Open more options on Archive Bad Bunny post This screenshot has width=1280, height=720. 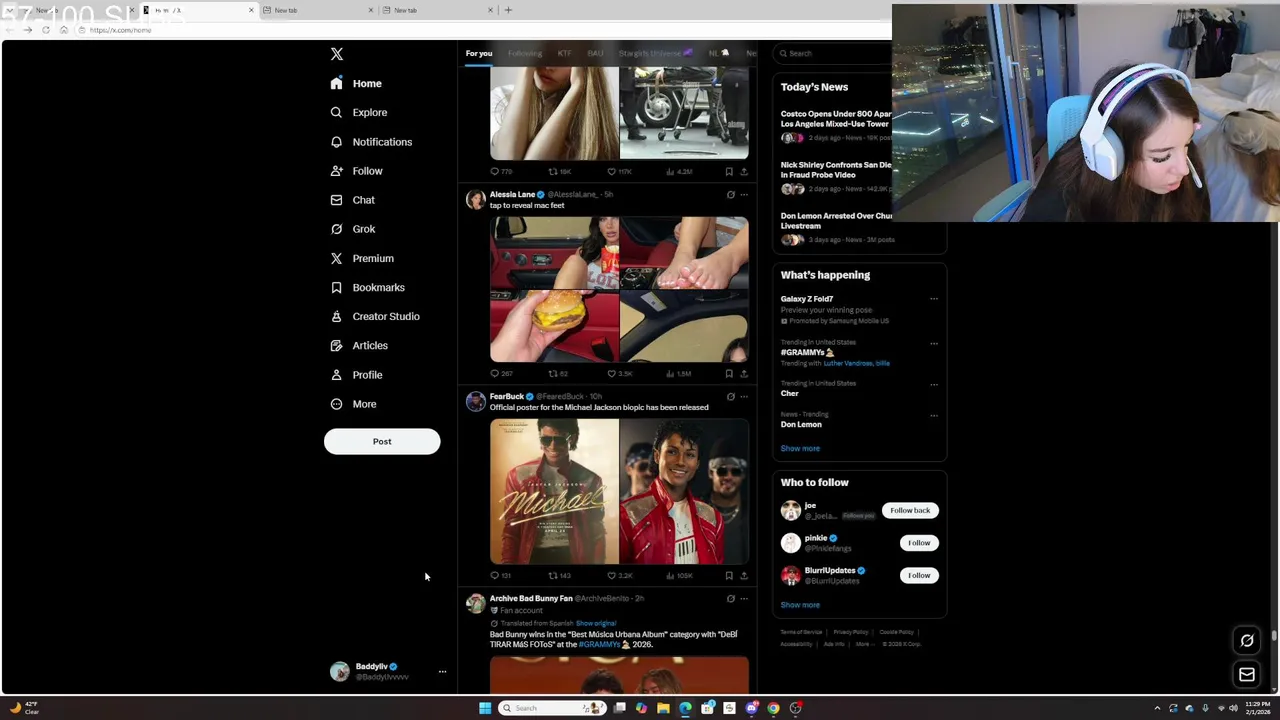point(743,599)
